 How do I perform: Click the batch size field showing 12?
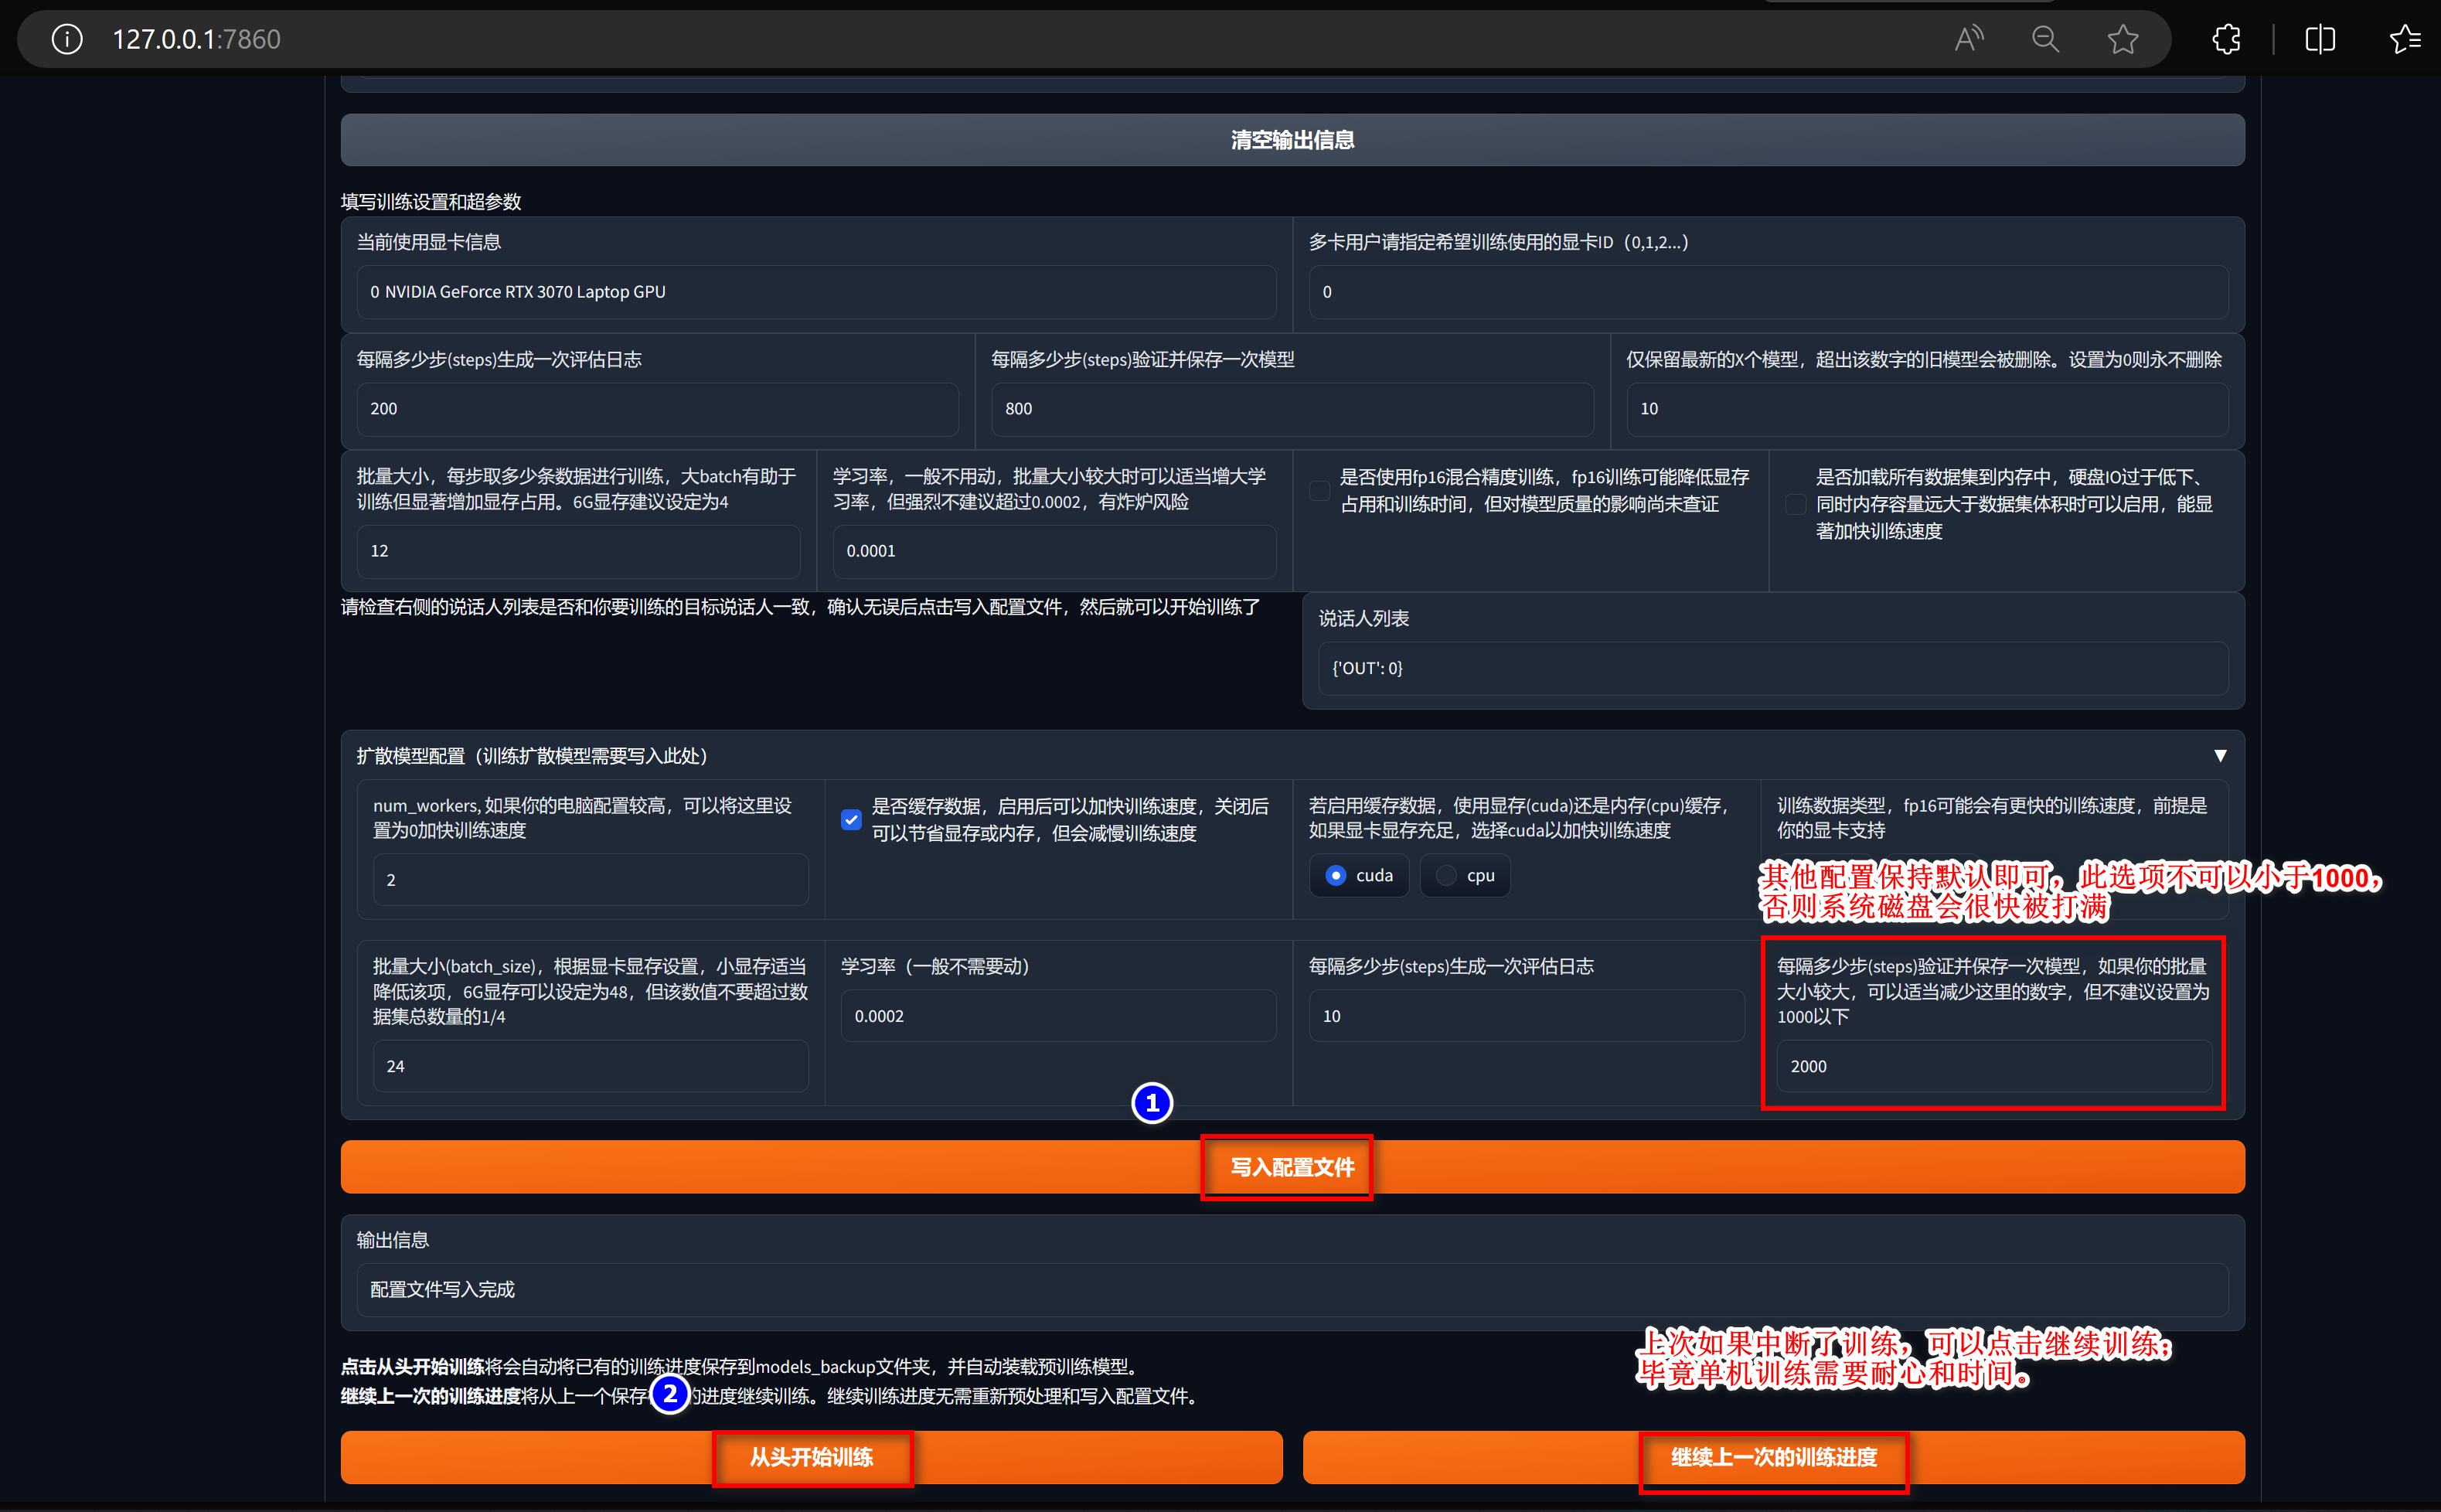(x=578, y=551)
